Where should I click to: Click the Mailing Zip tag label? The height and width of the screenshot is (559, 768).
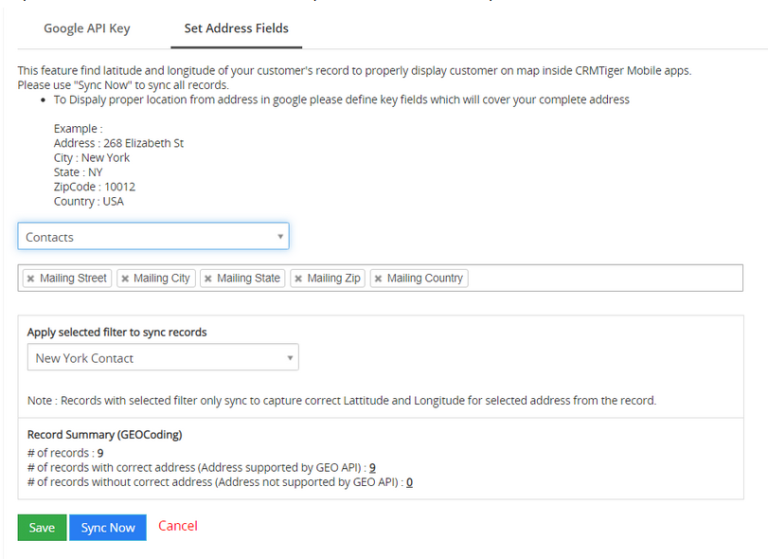tap(334, 278)
